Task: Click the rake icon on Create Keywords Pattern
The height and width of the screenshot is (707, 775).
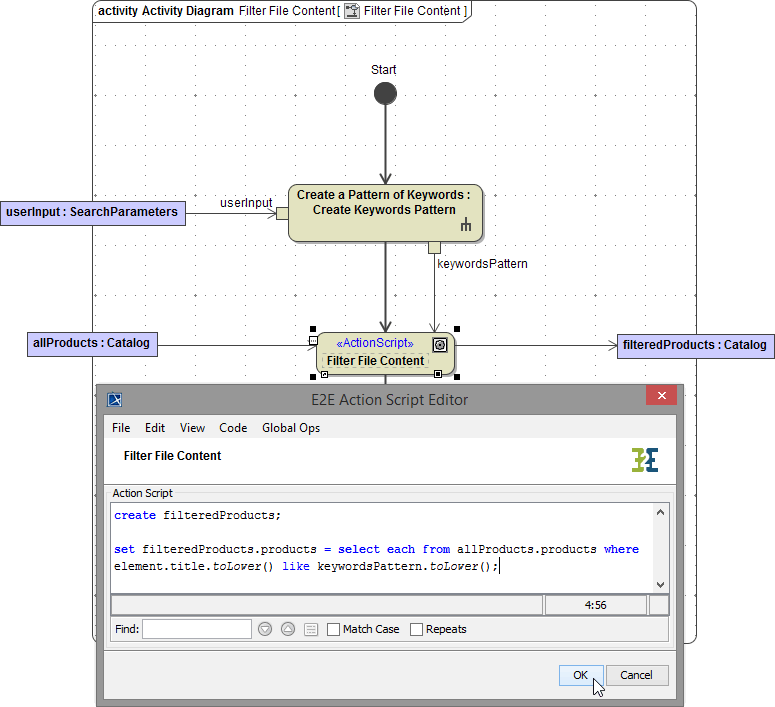Action: pyautogui.click(x=466, y=227)
